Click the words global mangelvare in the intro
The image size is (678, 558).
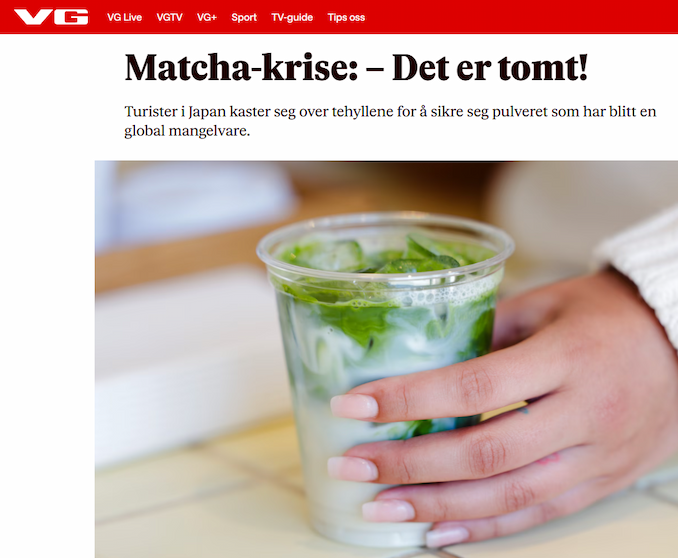click(187, 131)
